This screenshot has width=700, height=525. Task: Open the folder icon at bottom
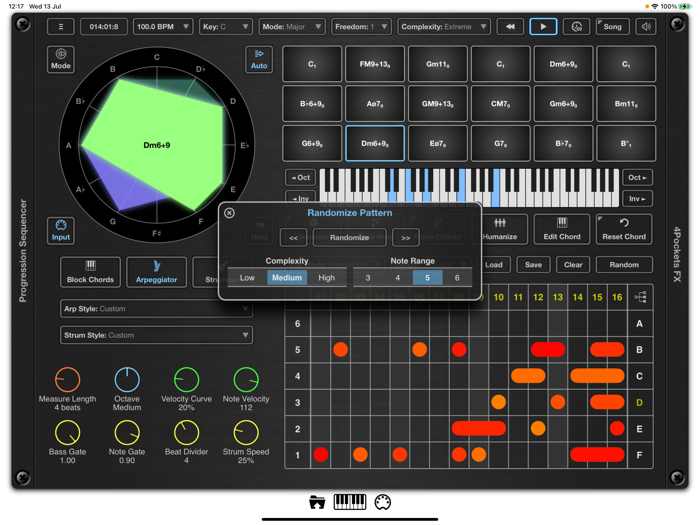[x=317, y=502]
